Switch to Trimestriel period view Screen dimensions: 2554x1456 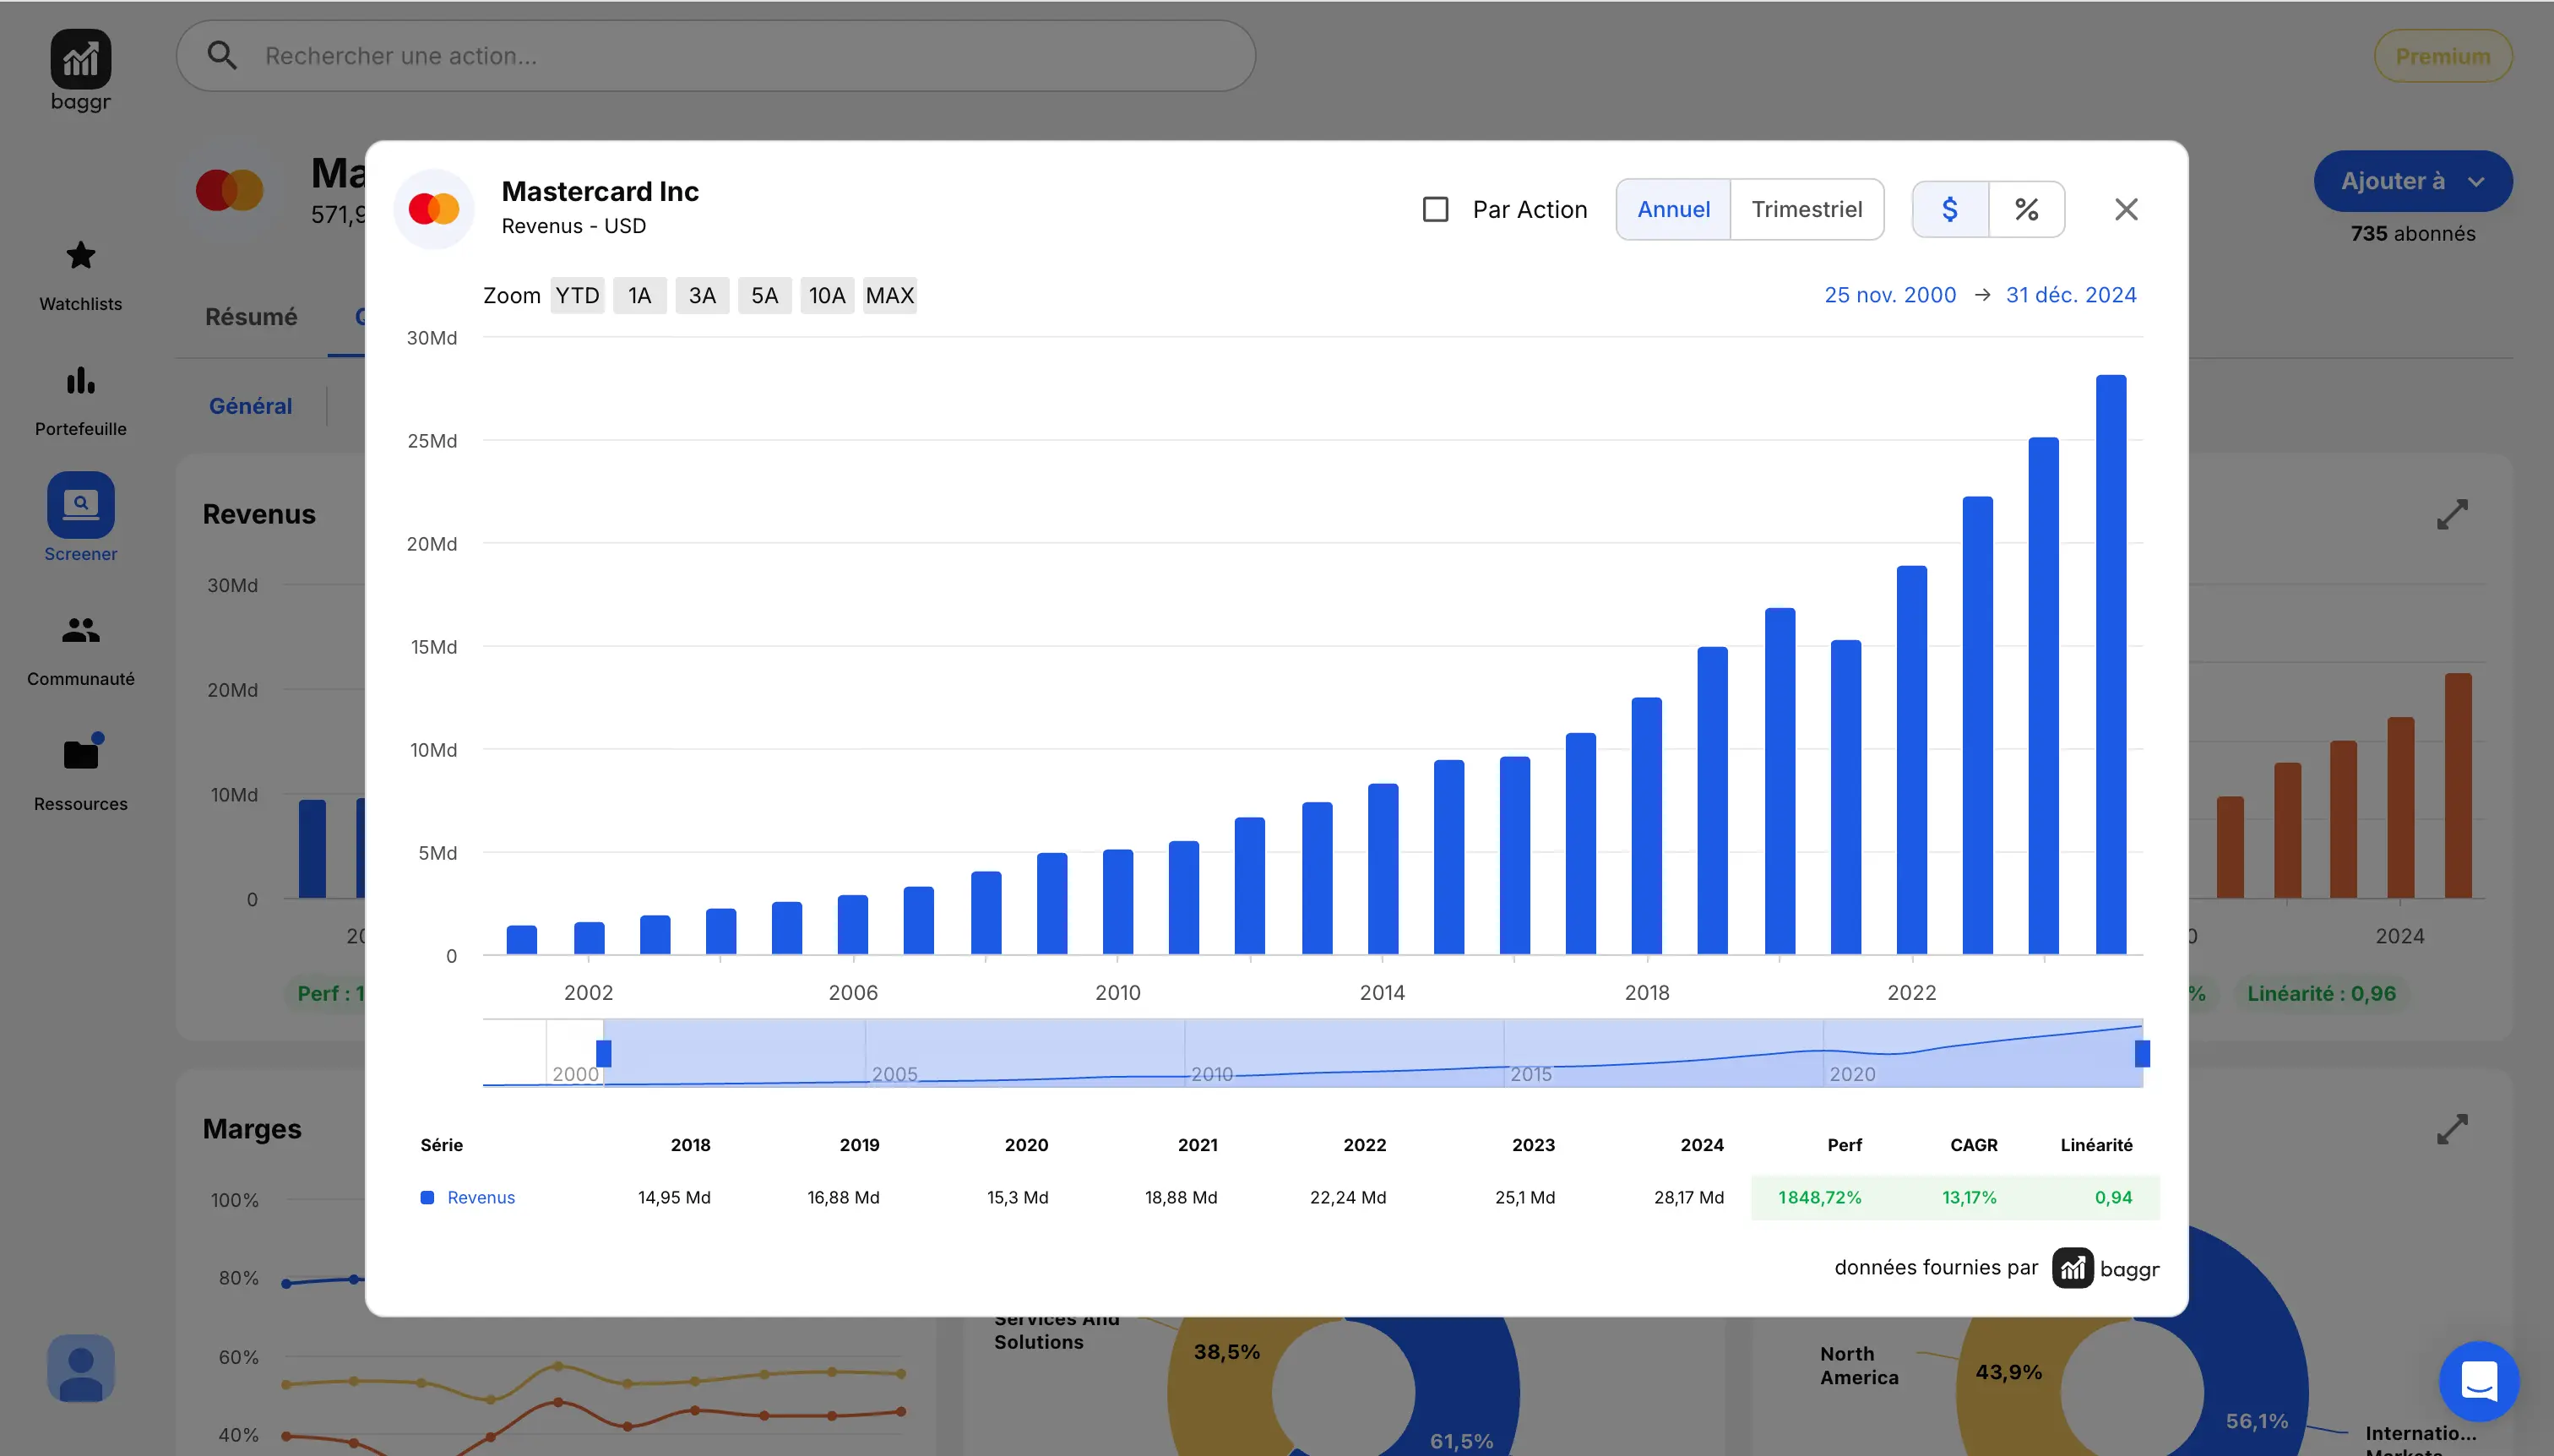click(x=1806, y=209)
